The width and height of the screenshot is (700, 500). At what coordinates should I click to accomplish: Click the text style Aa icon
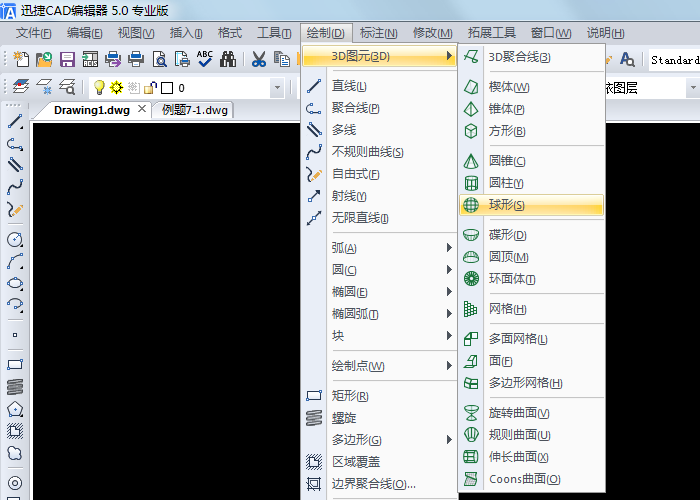(x=627, y=59)
